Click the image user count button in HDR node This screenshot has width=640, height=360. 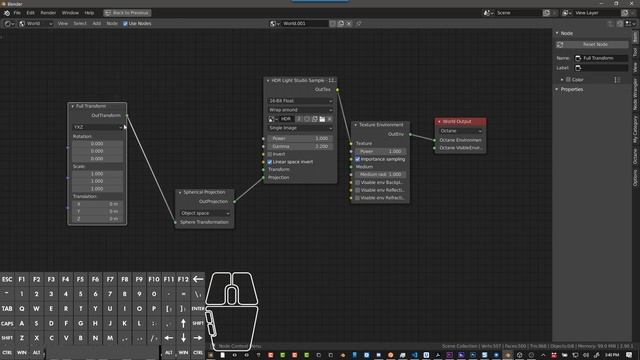tap(299, 119)
